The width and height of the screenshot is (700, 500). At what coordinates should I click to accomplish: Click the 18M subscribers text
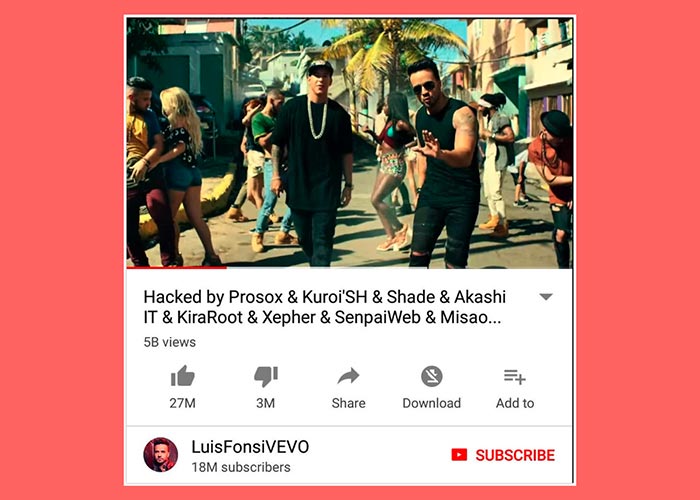(x=241, y=467)
